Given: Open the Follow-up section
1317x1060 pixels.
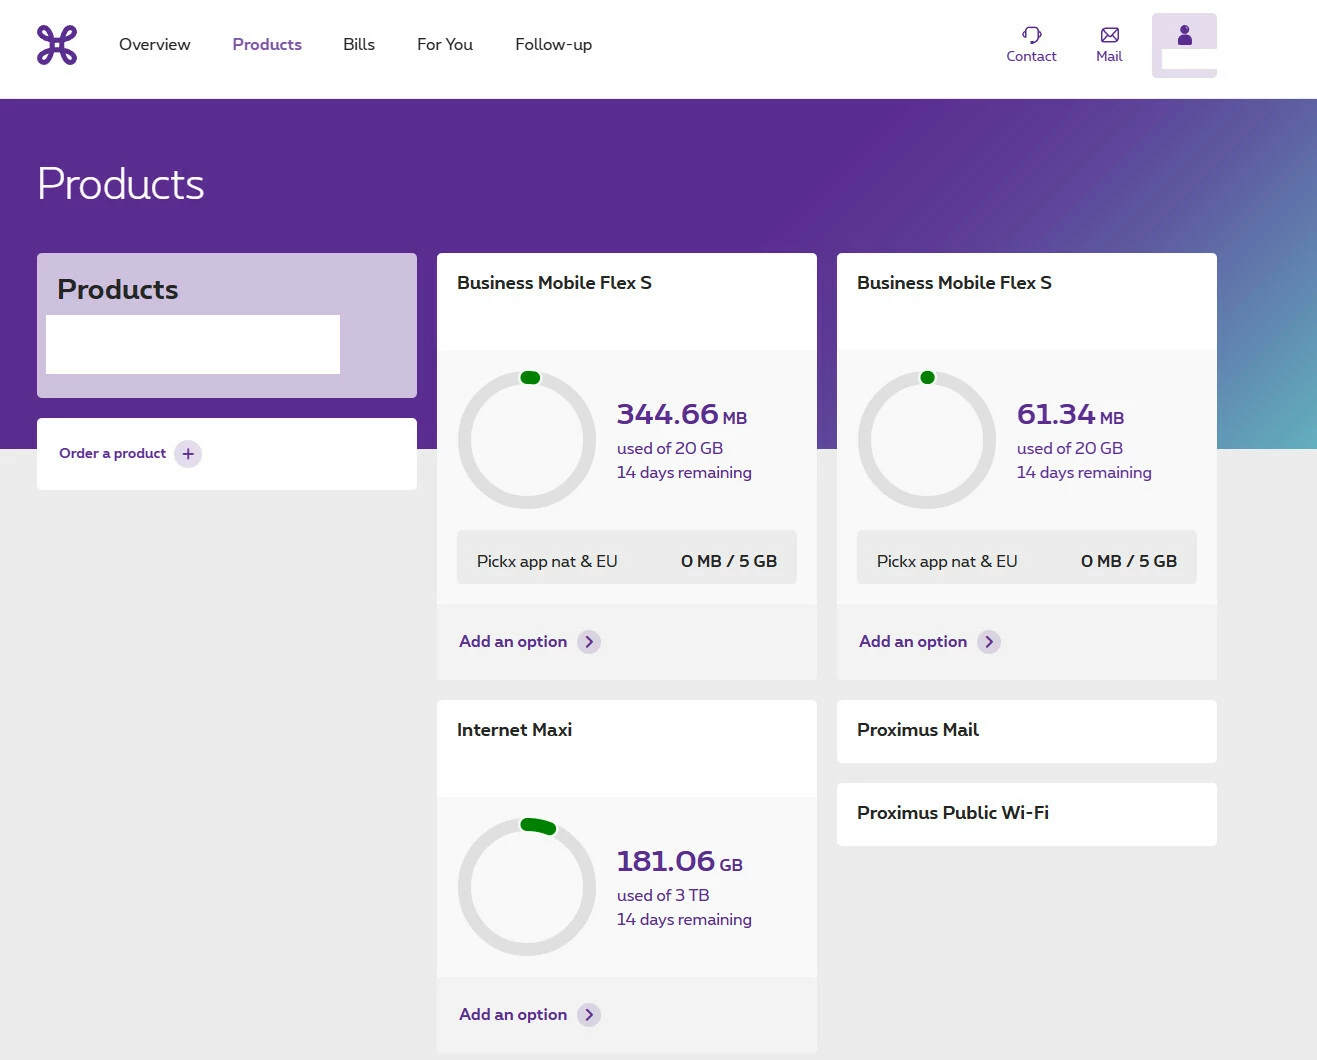Looking at the screenshot, I should [553, 45].
